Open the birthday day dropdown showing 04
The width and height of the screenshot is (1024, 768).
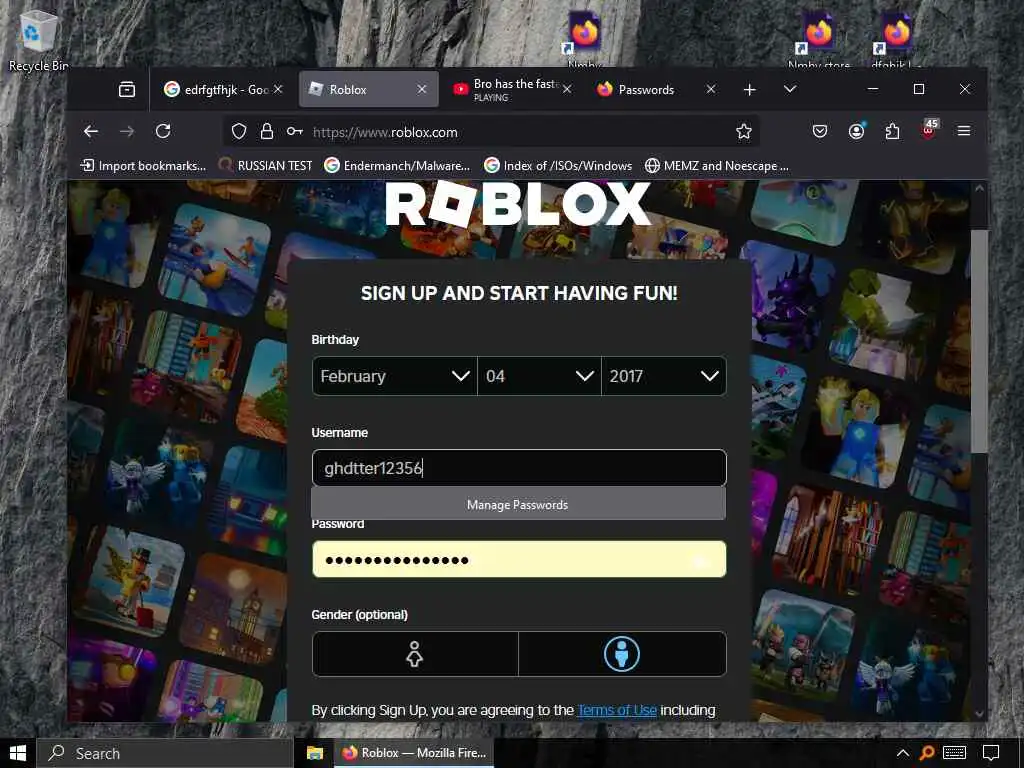coord(539,376)
